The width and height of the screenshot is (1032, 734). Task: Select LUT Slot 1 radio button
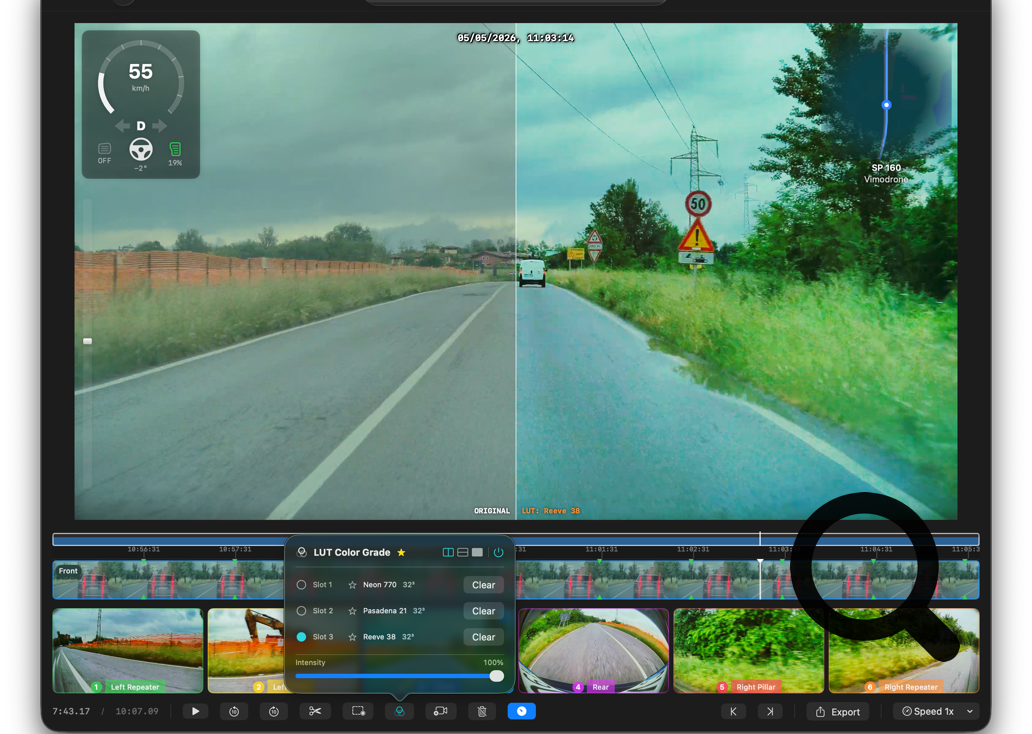click(301, 585)
